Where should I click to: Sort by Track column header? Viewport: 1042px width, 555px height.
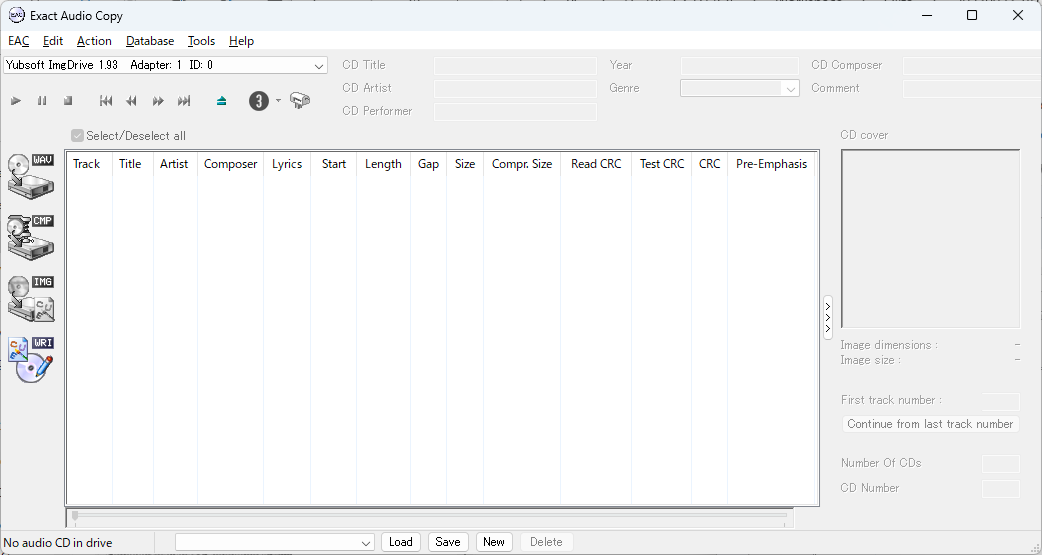coord(89,164)
